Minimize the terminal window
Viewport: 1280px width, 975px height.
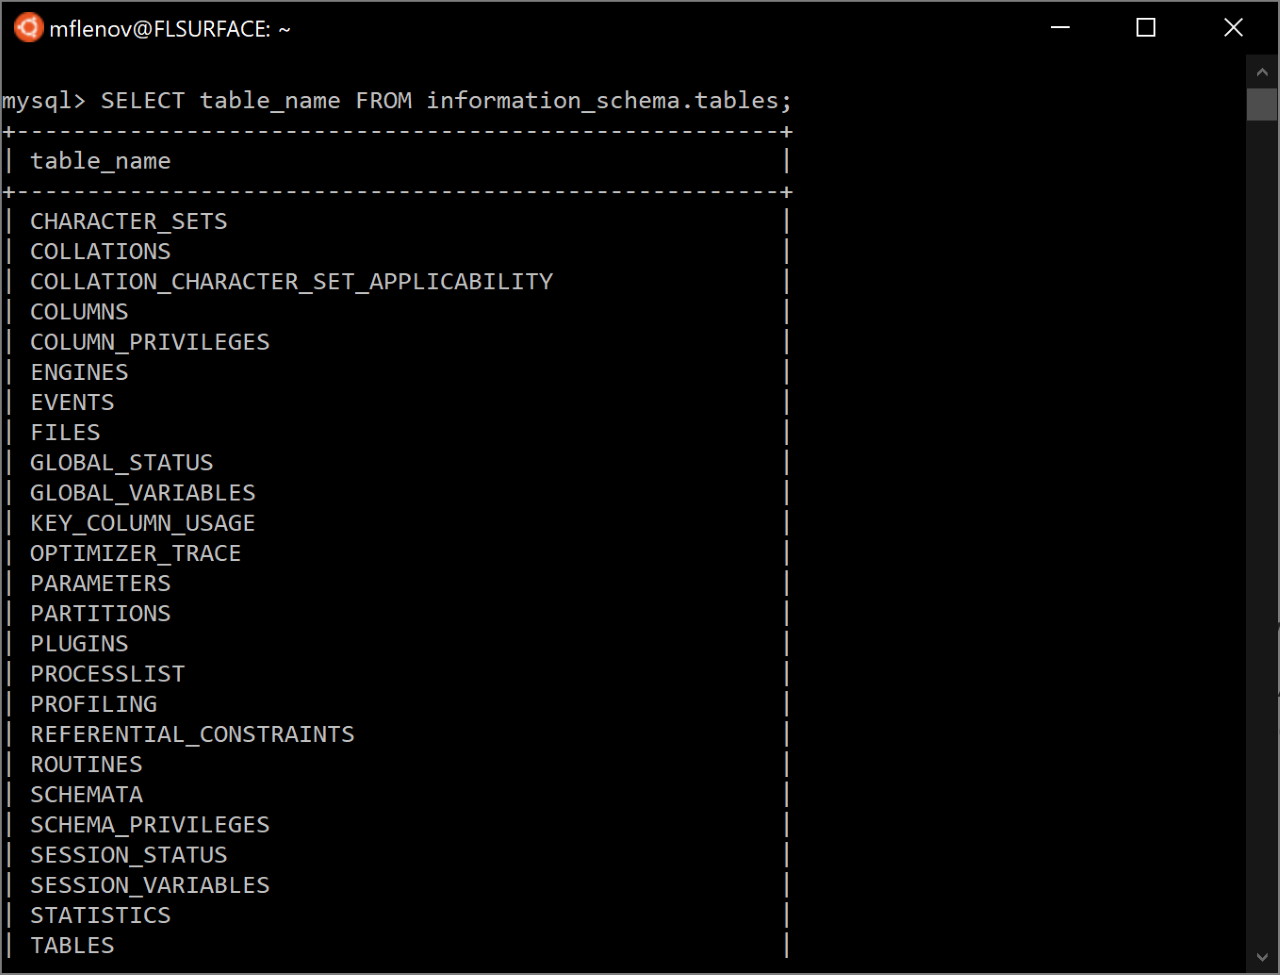coord(1061,28)
